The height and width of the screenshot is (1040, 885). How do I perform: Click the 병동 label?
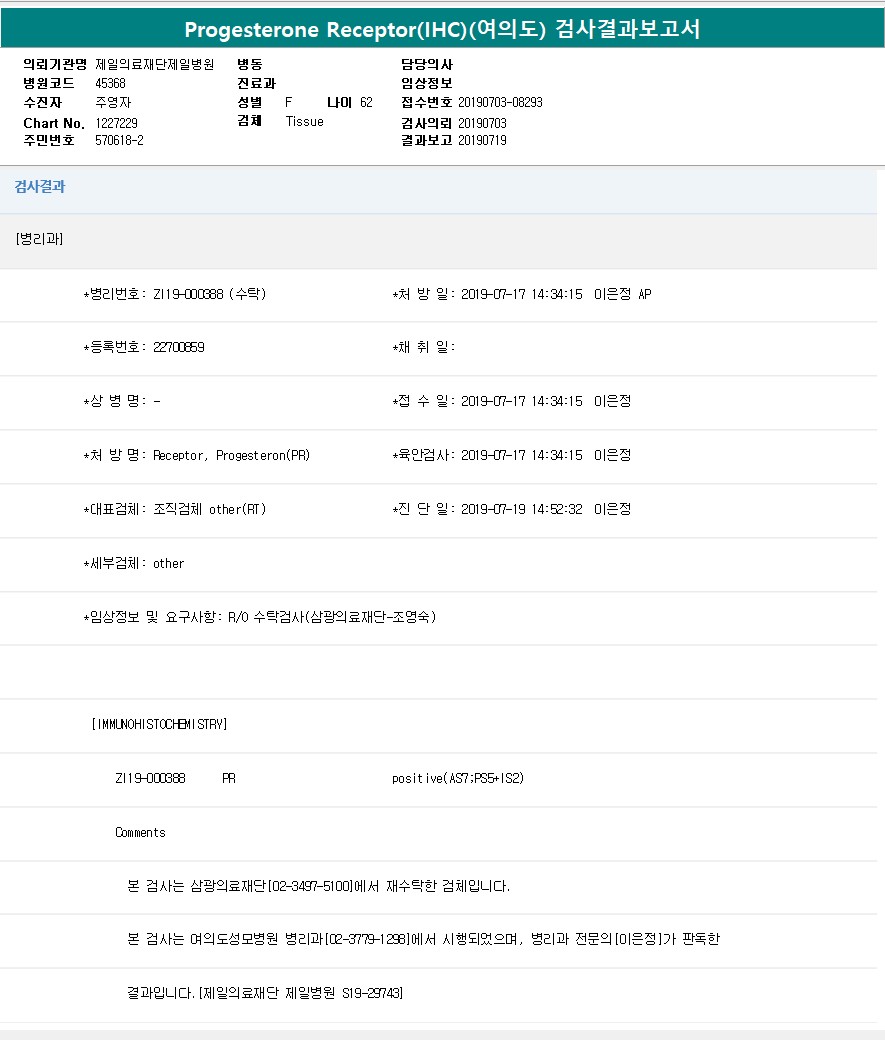(249, 64)
